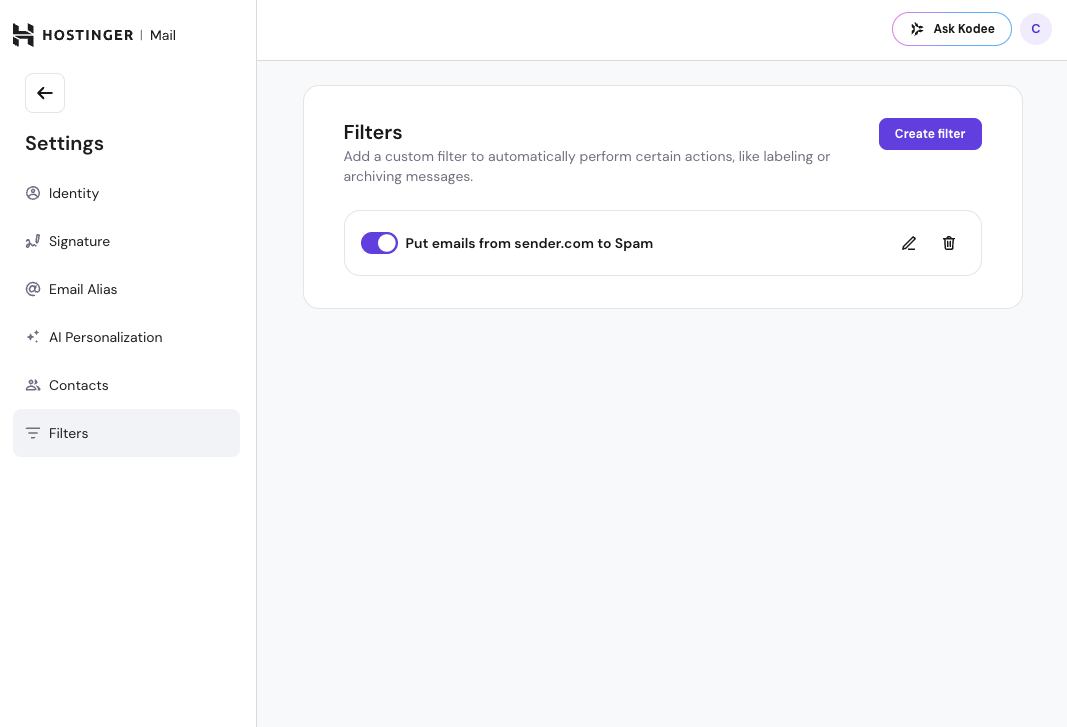Click the back arrow button

(45, 93)
